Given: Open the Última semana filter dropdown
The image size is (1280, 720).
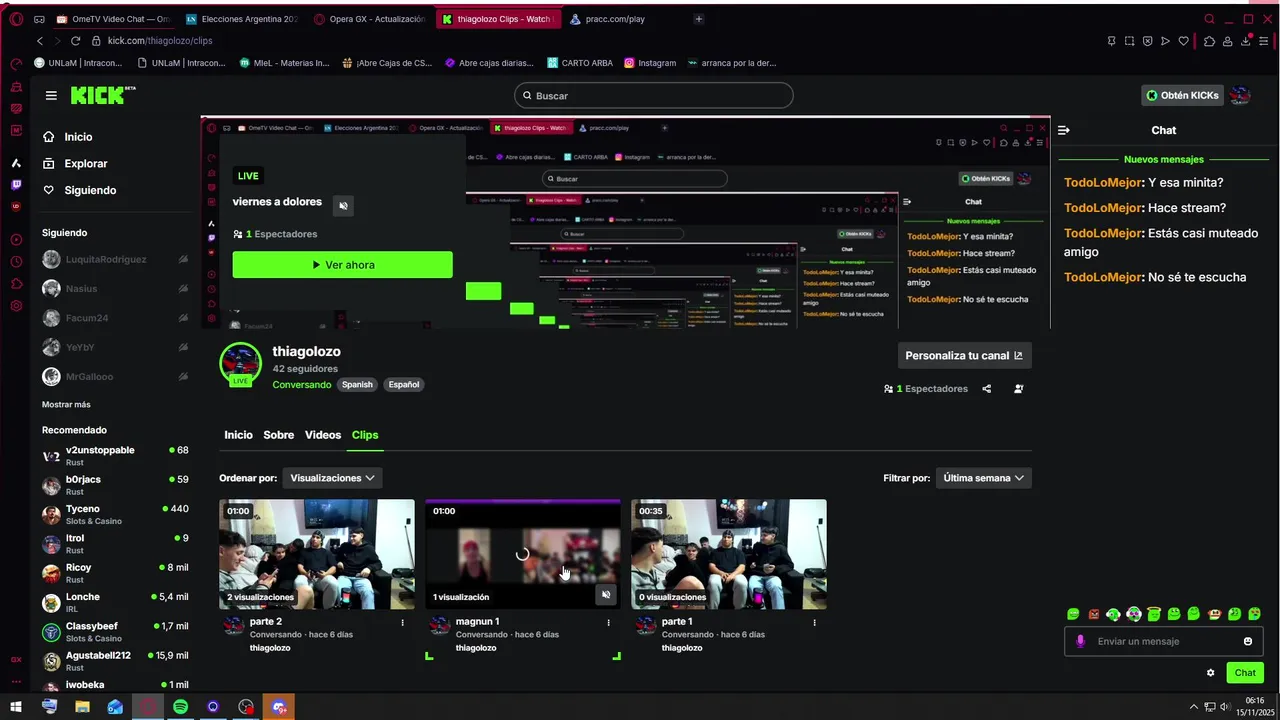Looking at the screenshot, I should [x=984, y=478].
